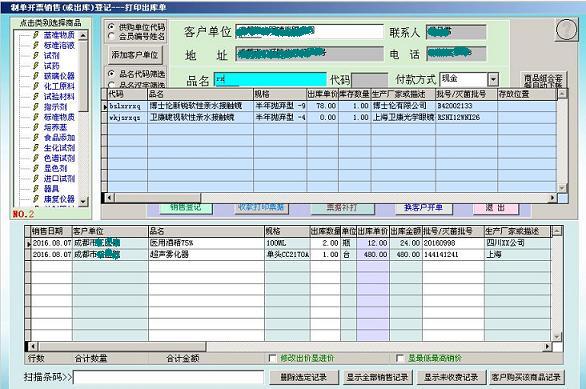Click the leaf icon beside 基准物质

pos(36,35)
